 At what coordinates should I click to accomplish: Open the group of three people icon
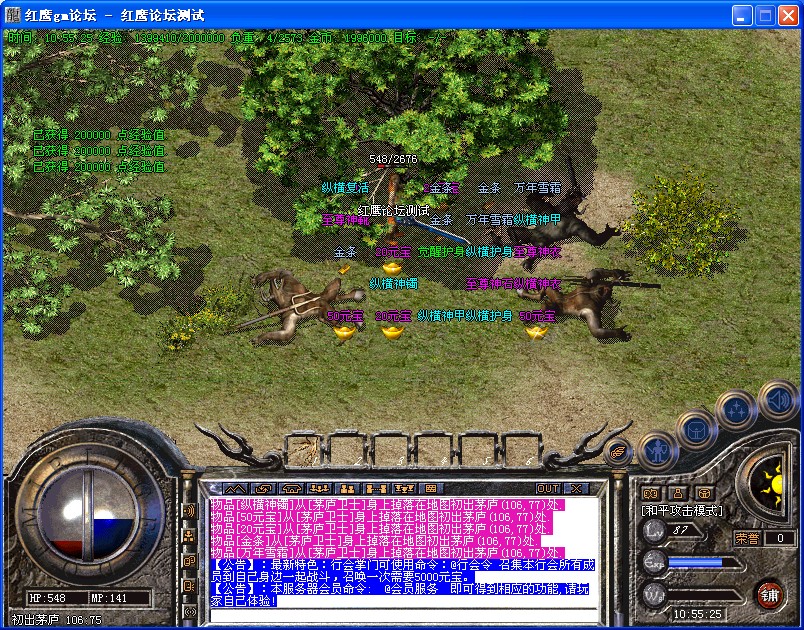click(320, 489)
